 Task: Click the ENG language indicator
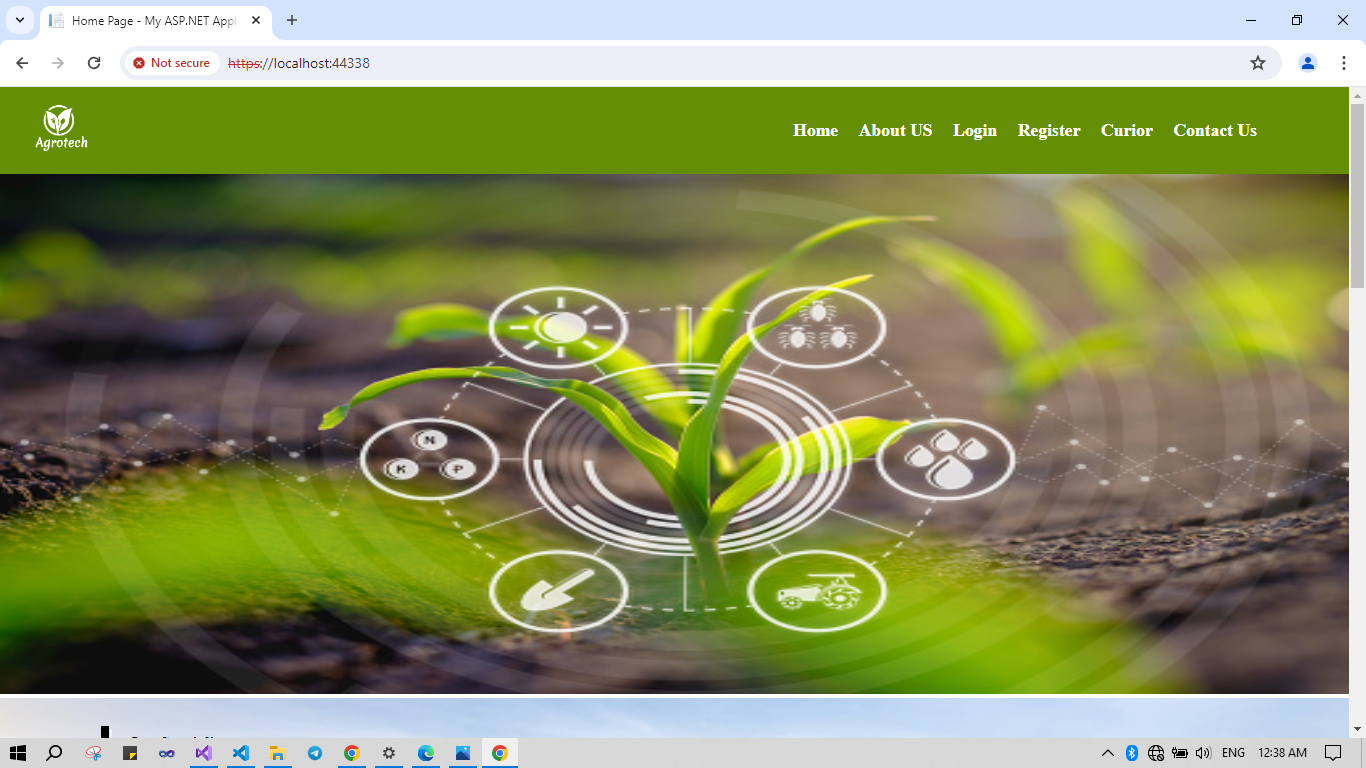tap(1233, 753)
